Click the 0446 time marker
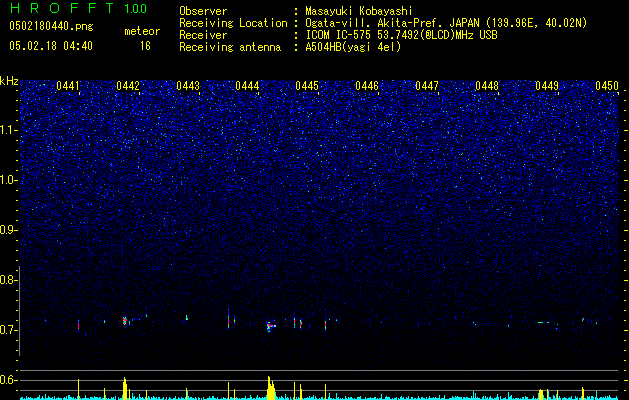Screen dimensions: 629x400 click(x=367, y=85)
